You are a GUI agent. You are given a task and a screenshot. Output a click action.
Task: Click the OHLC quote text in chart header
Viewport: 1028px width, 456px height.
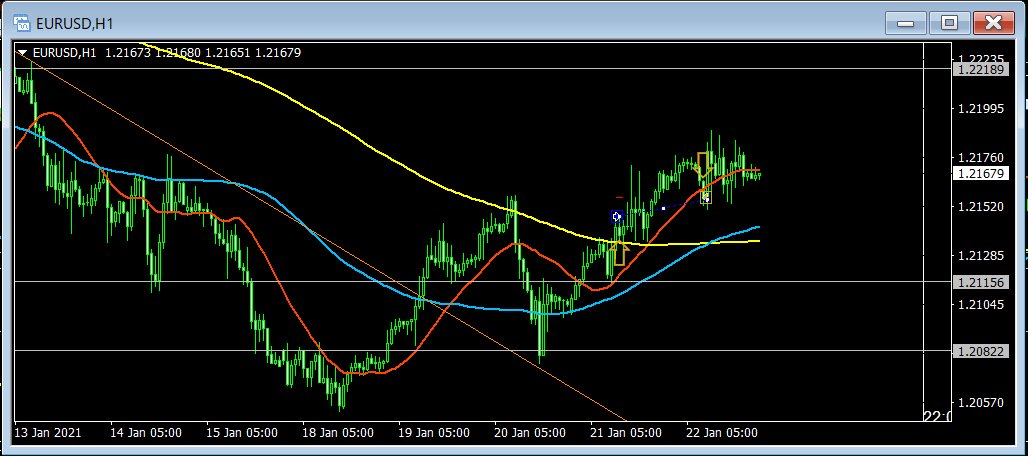pos(201,53)
